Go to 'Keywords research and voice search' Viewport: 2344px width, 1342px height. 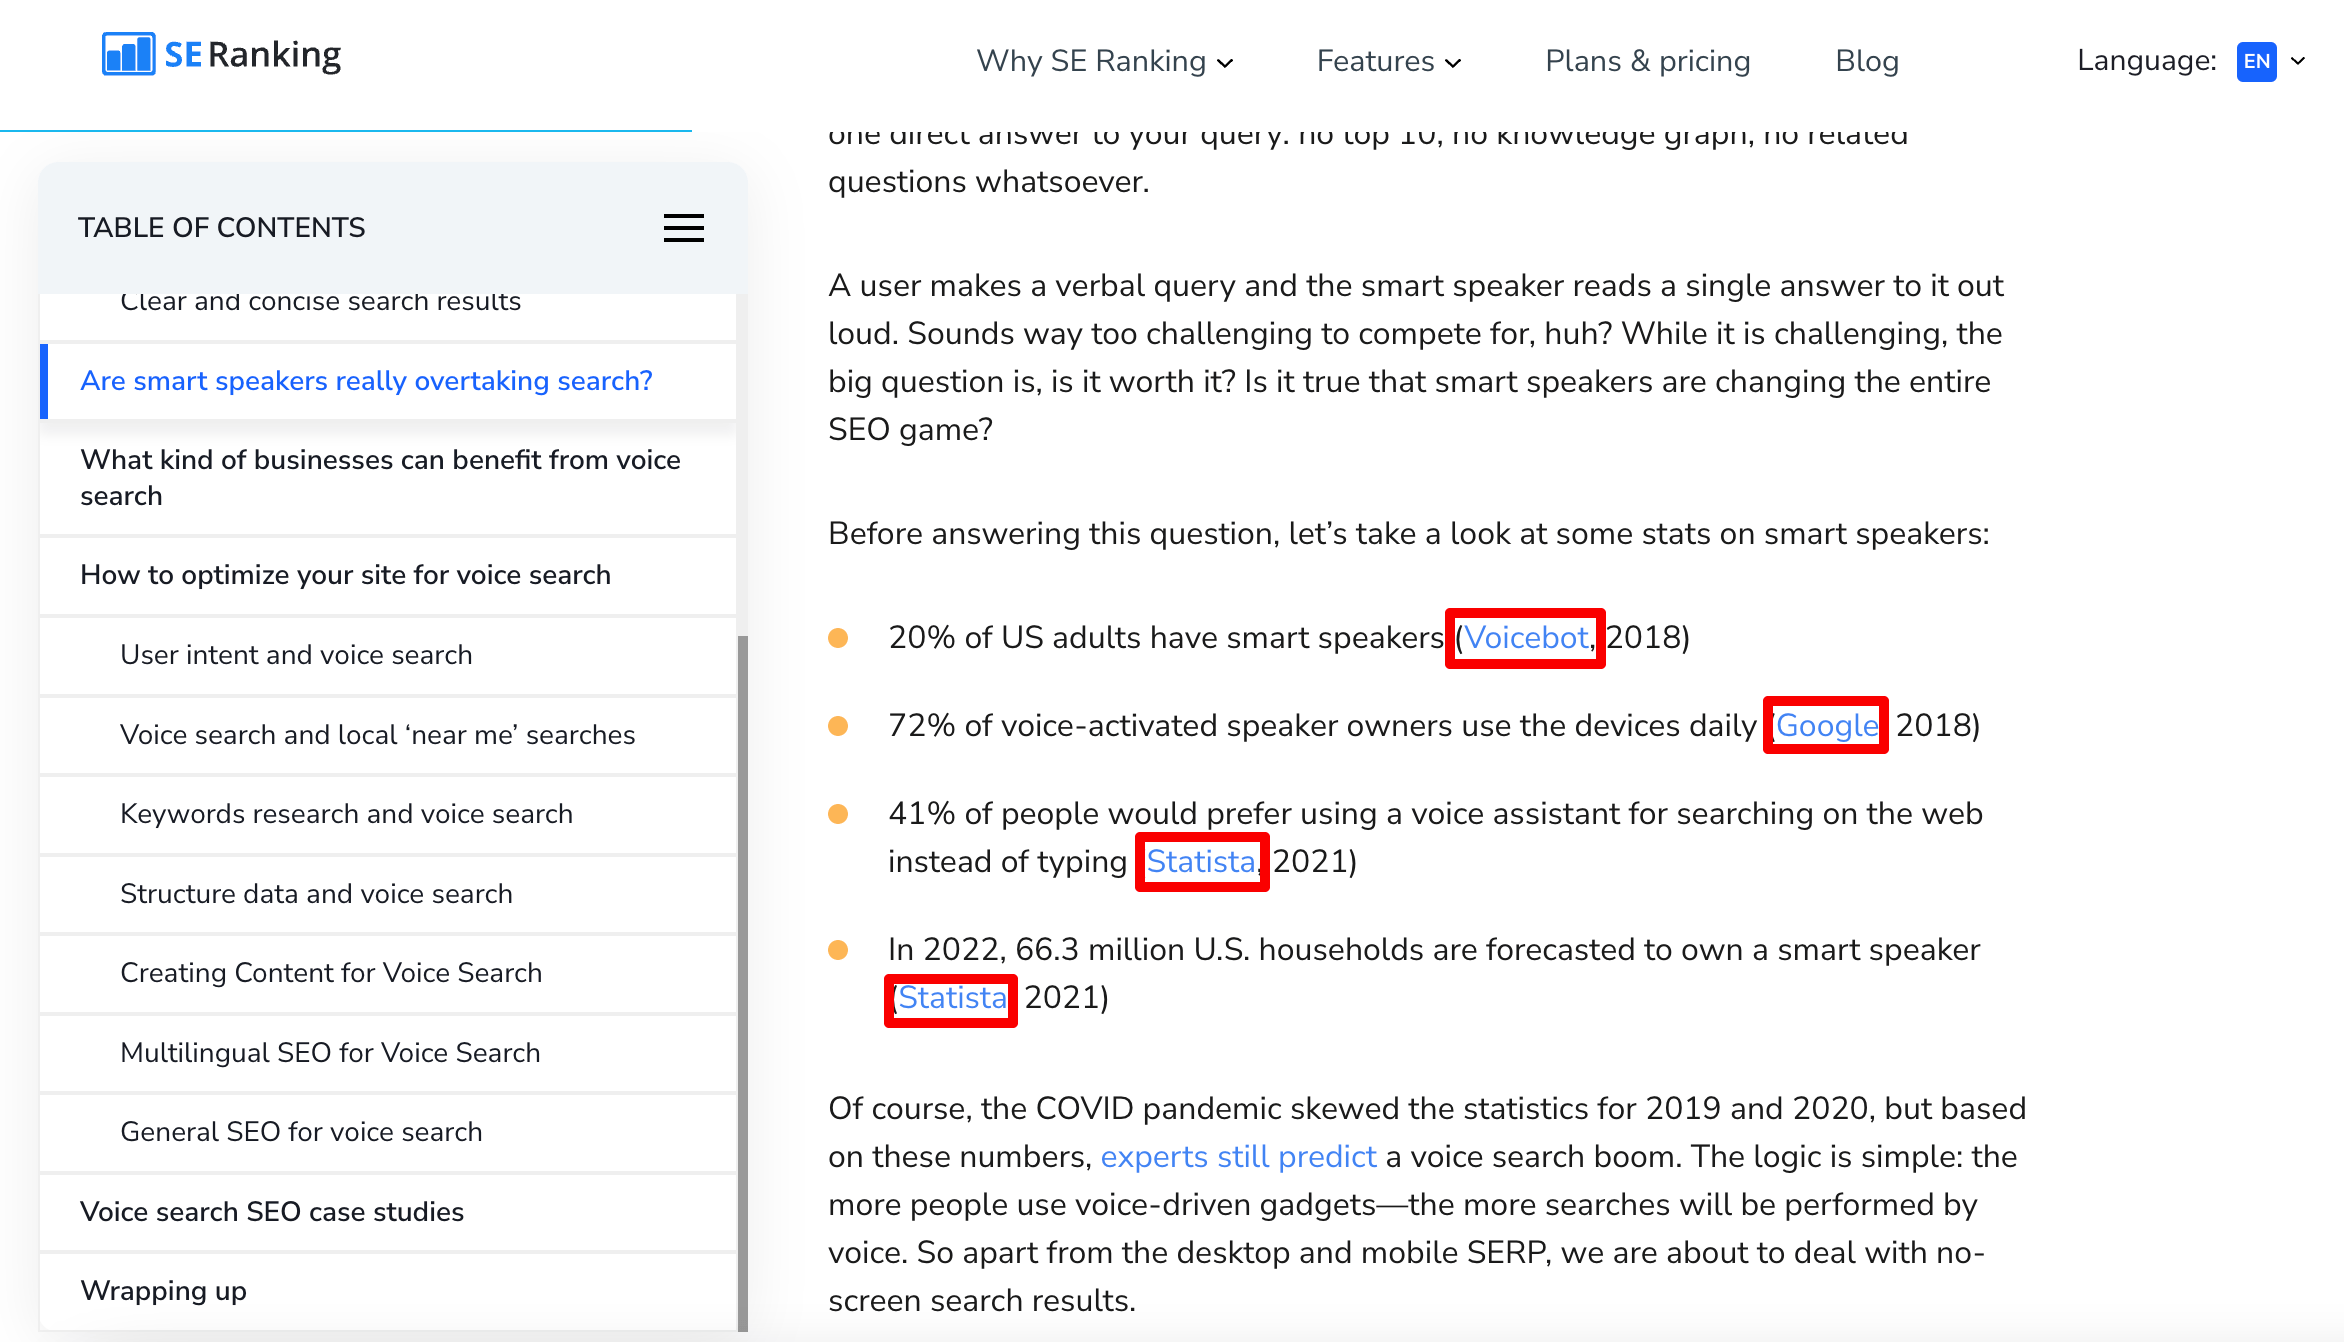click(x=388, y=814)
